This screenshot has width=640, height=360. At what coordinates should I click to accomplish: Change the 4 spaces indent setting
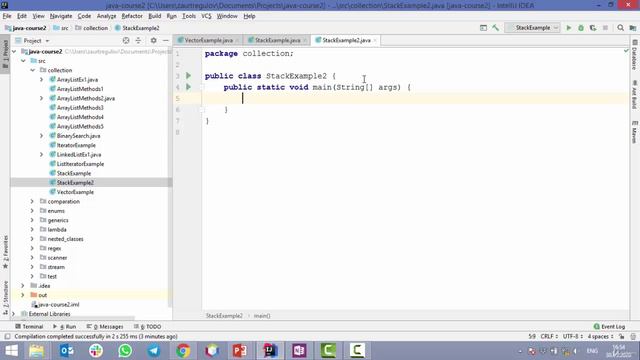coord(600,336)
